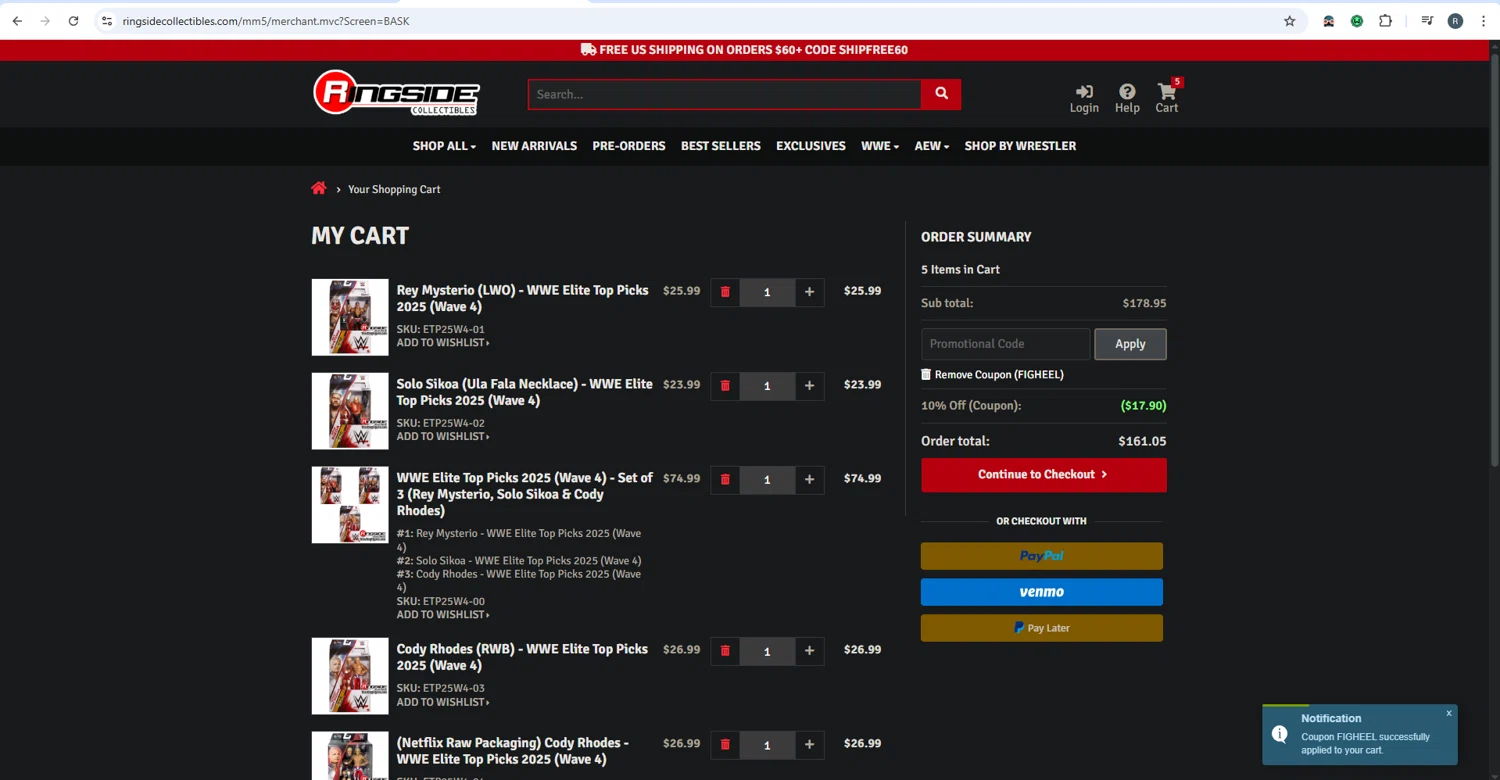1500x780 pixels.
Task: Add Set of 3 to wishlist
Action: pyautogui.click(x=443, y=615)
